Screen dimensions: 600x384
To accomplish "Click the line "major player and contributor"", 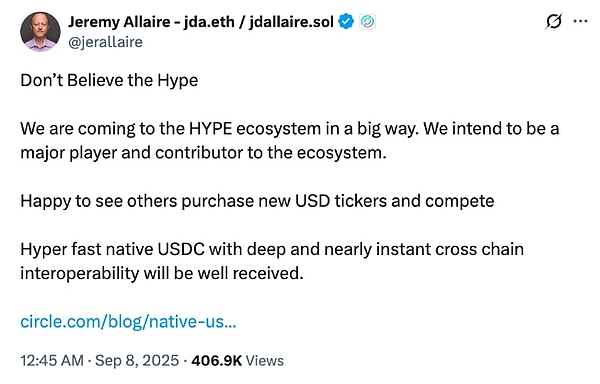I will point(203,153).
